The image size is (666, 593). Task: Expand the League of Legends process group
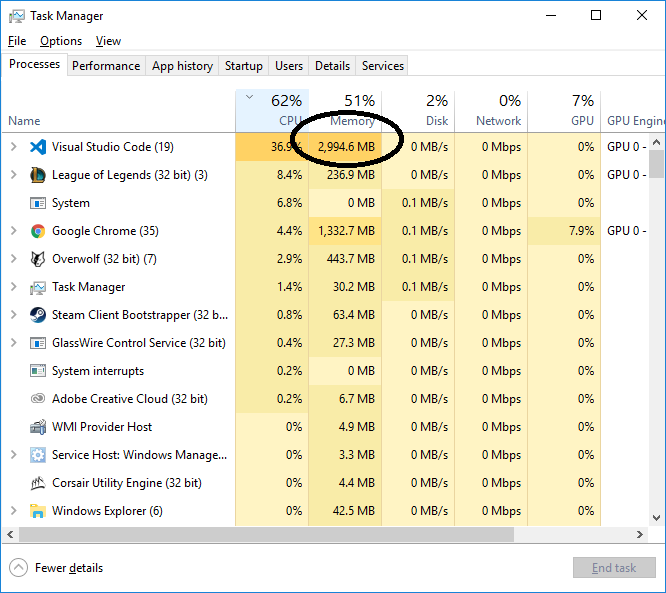tap(14, 175)
